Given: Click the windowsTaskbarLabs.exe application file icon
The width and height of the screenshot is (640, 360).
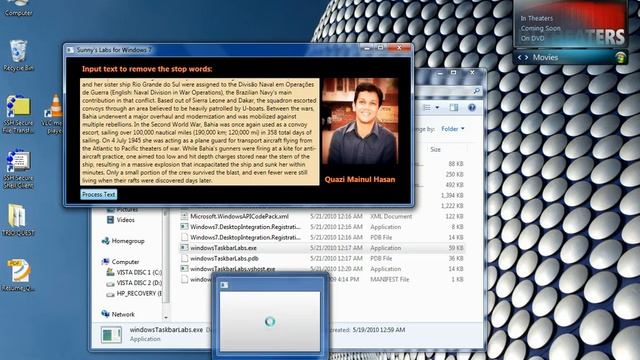Looking at the screenshot, I should pyautogui.click(x=184, y=248).
